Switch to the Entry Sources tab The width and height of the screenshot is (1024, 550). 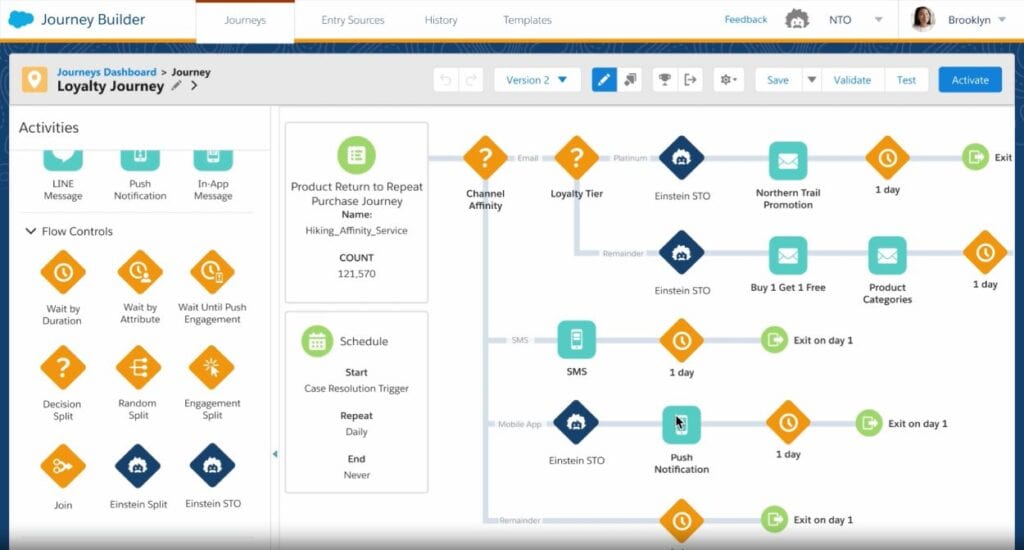353,20
